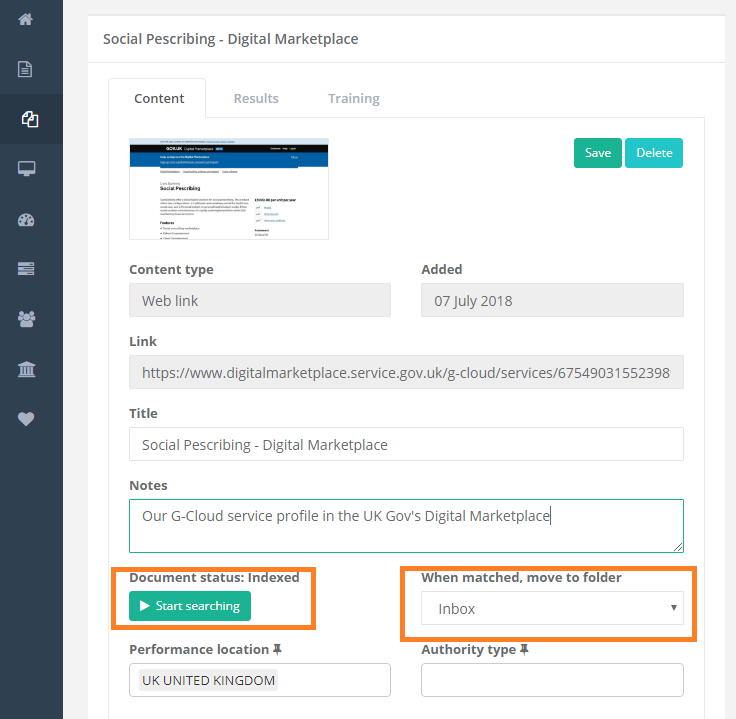Click the Notes text area resize handle

click(678, 547)
